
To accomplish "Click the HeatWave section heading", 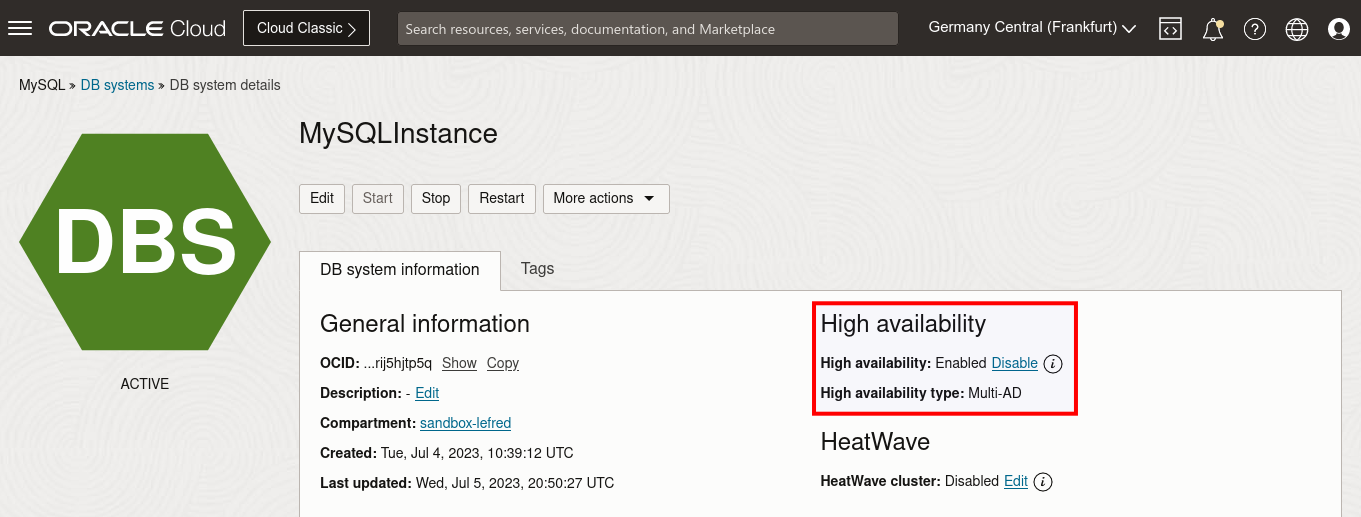I will 875,441.
